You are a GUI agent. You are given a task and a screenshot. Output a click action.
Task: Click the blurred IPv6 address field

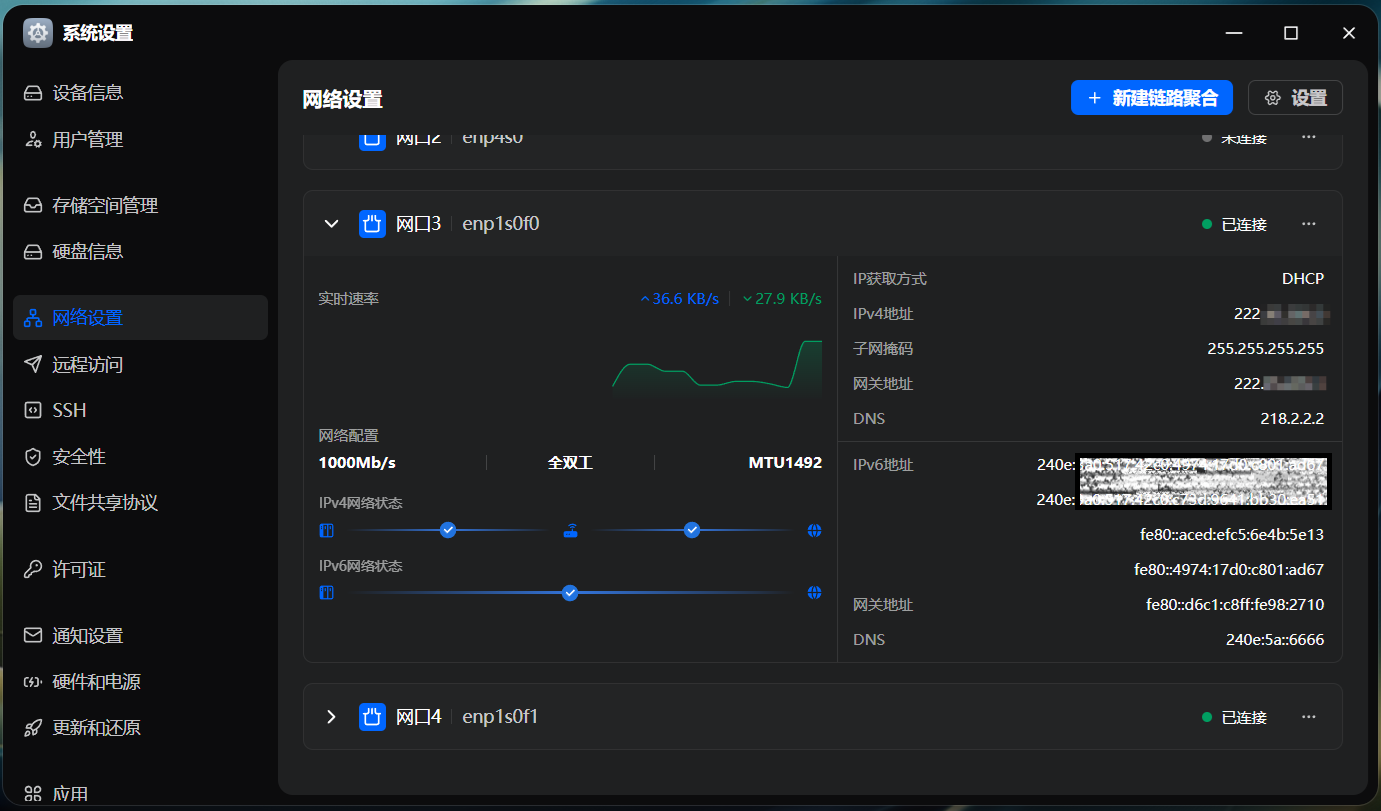(1203, 481)
